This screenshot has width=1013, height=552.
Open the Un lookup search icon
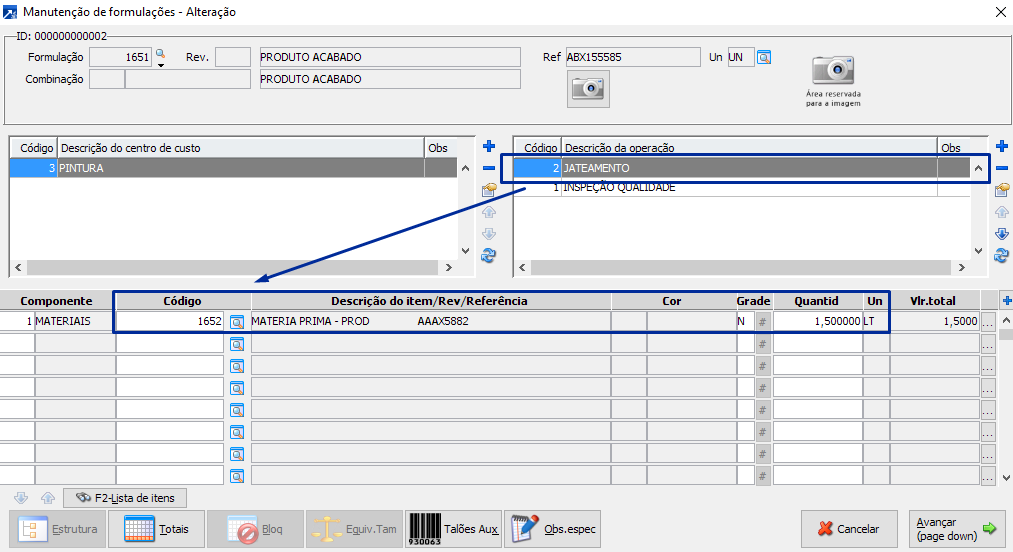tap(764, 58)
